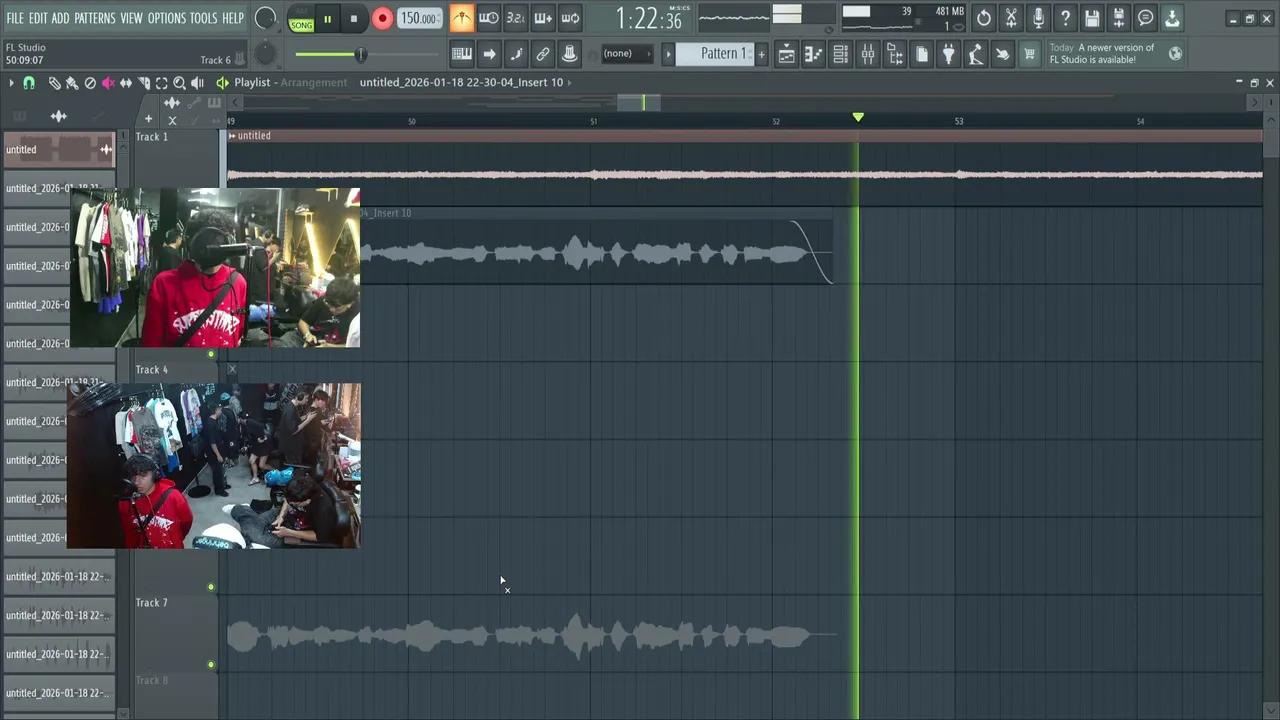Click the 150.000 tempo field
1280x720 pixels.
418,18
